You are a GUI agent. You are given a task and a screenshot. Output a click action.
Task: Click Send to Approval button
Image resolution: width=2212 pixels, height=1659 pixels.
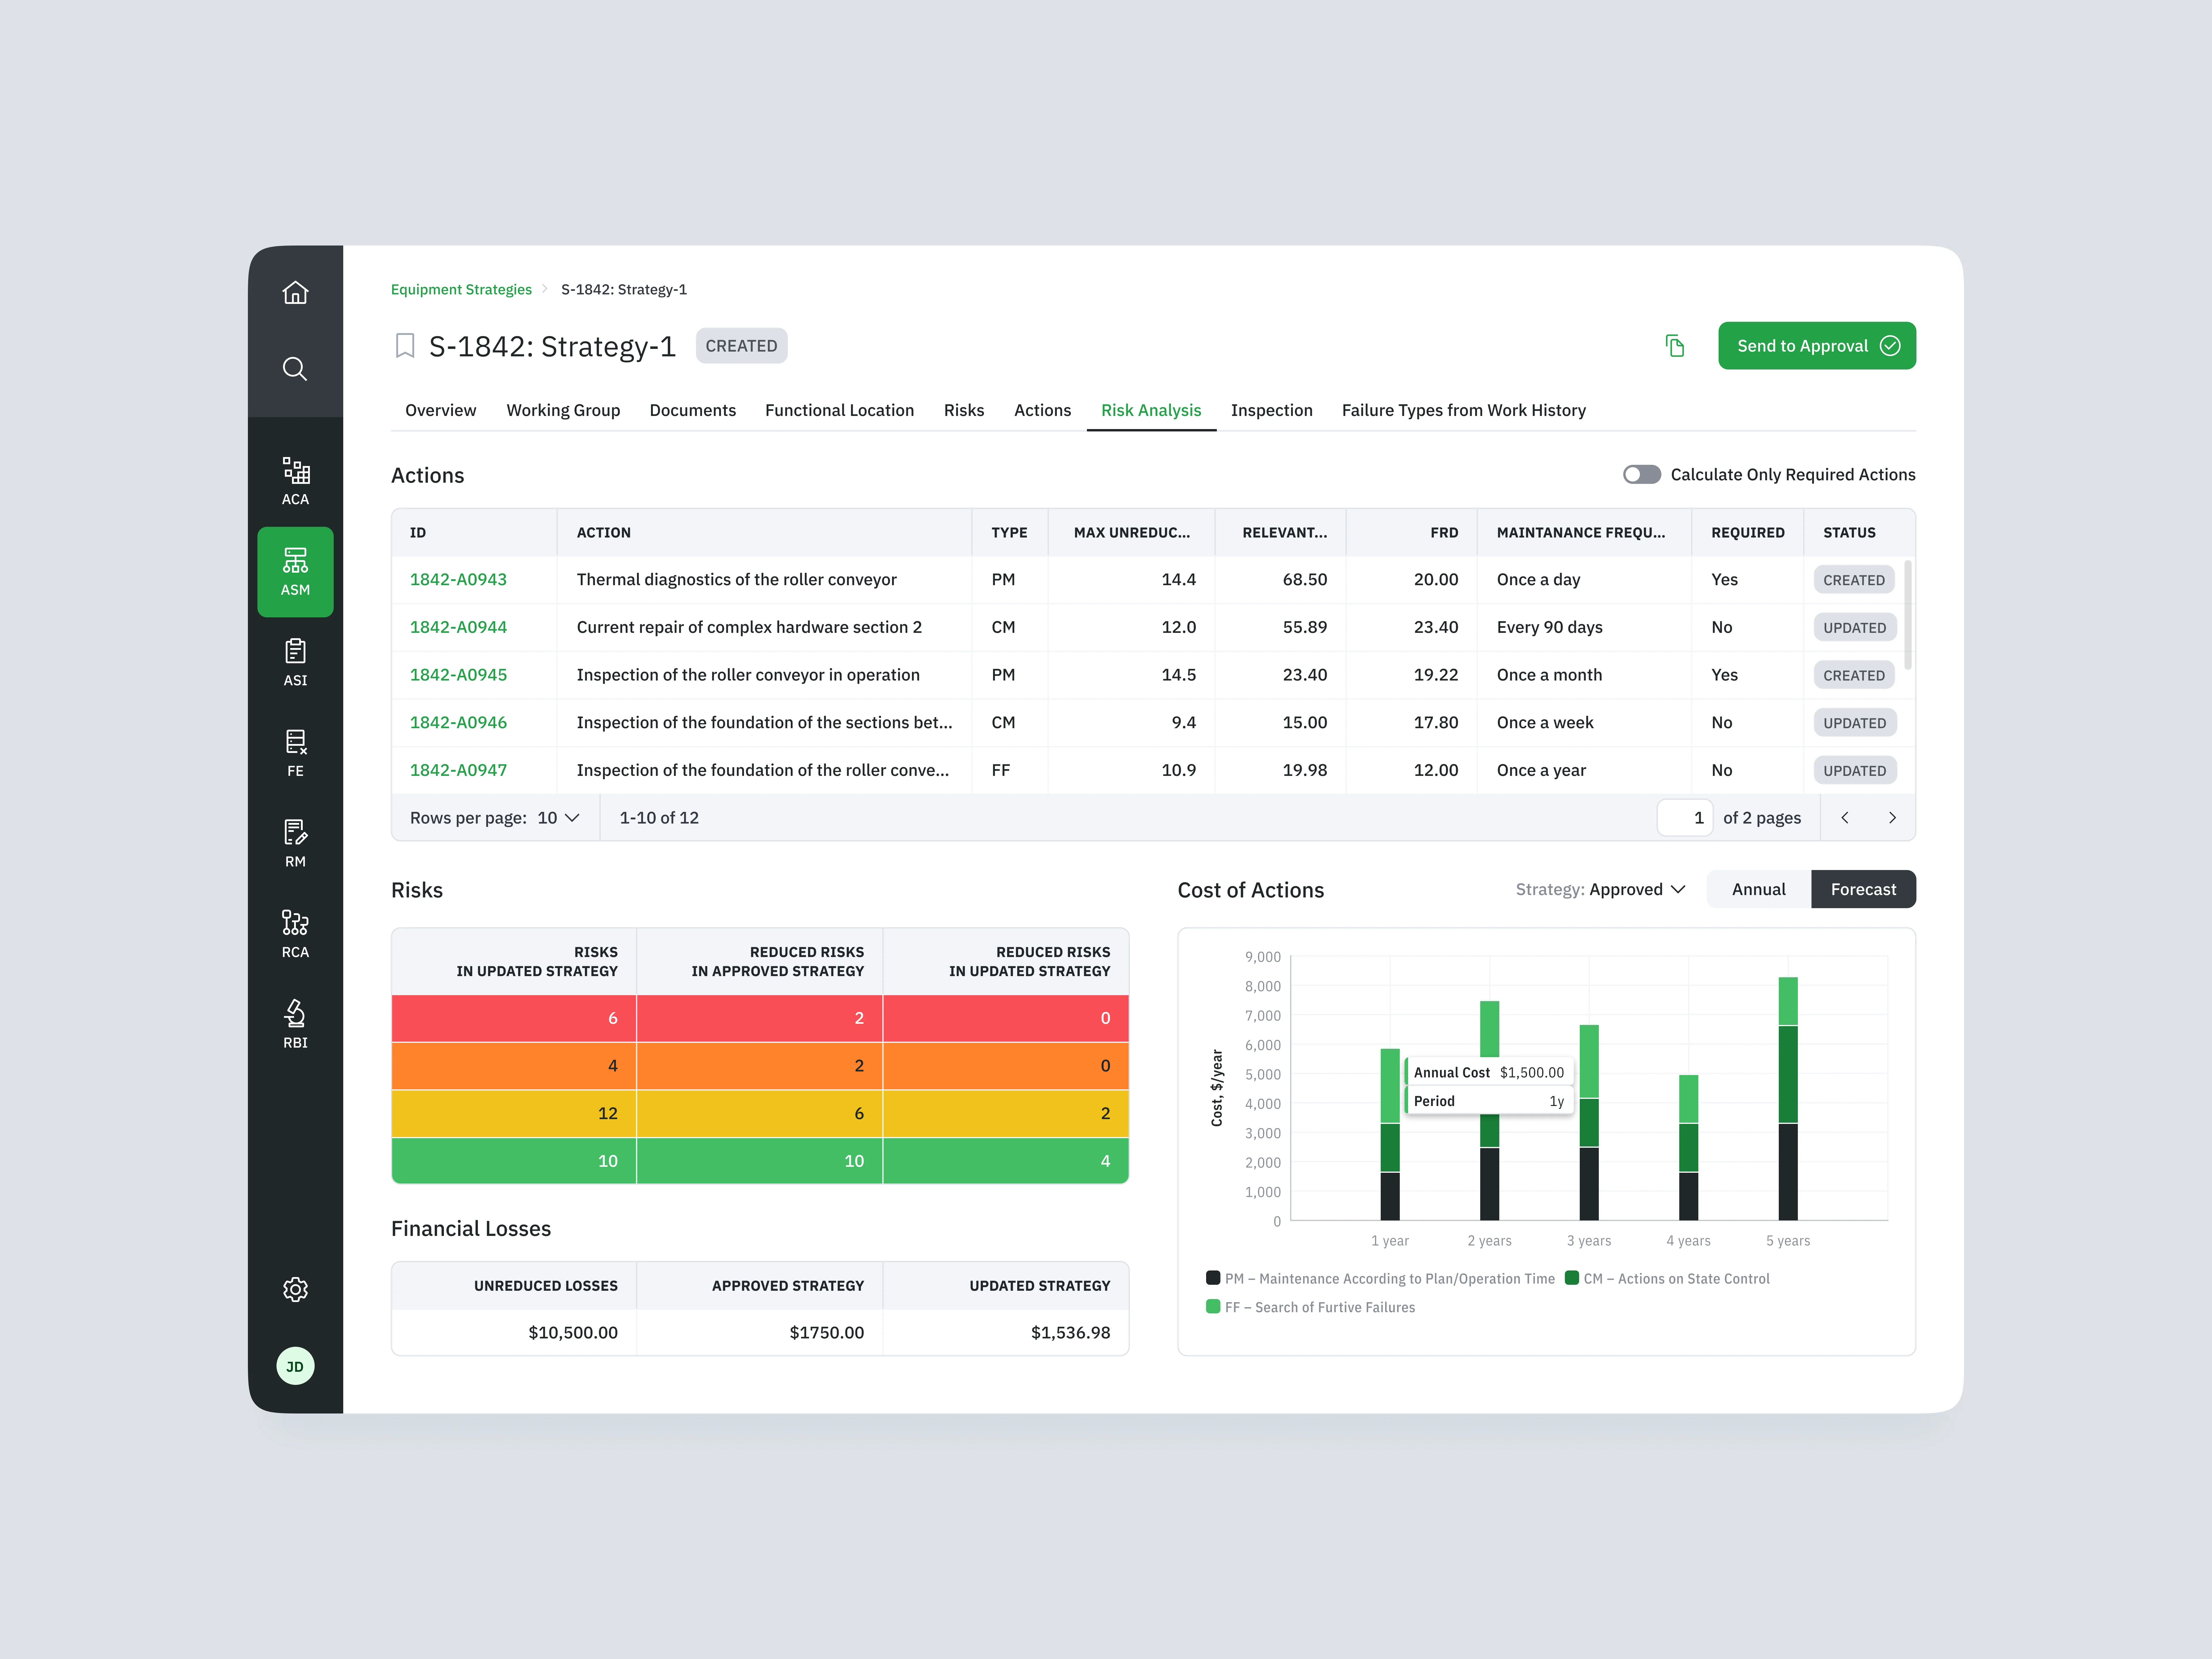1817,346
